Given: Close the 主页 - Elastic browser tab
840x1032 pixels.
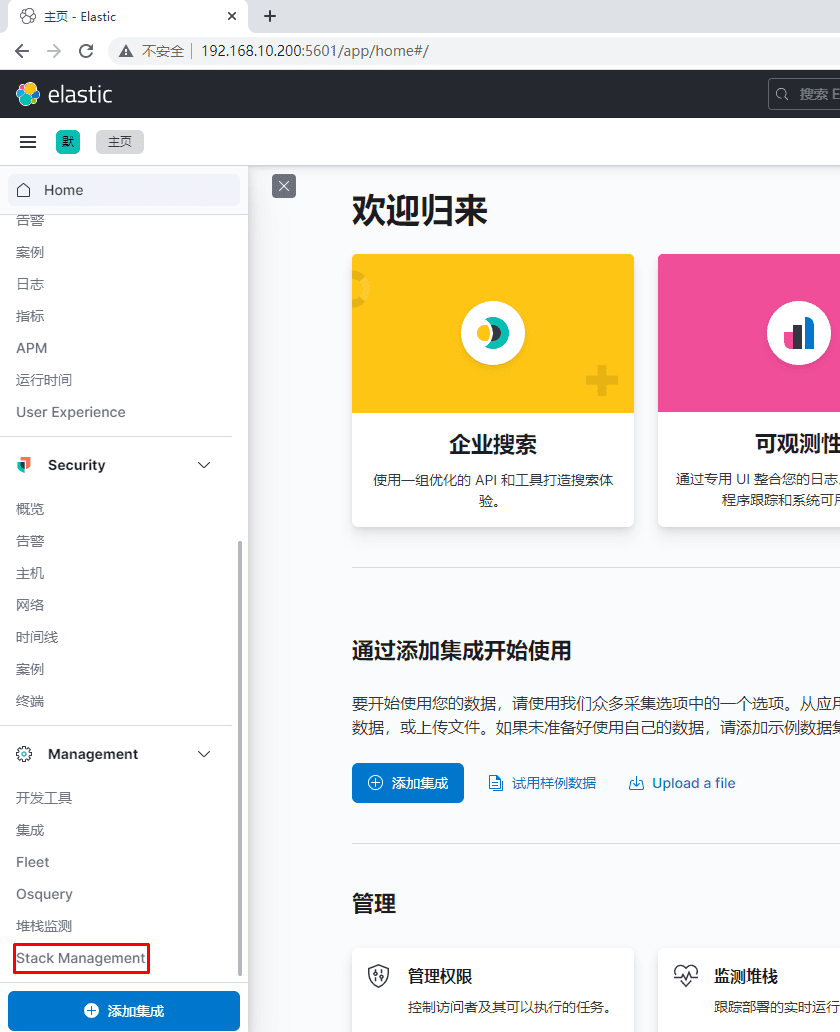Looking at the screenshot, I should 232,16.
